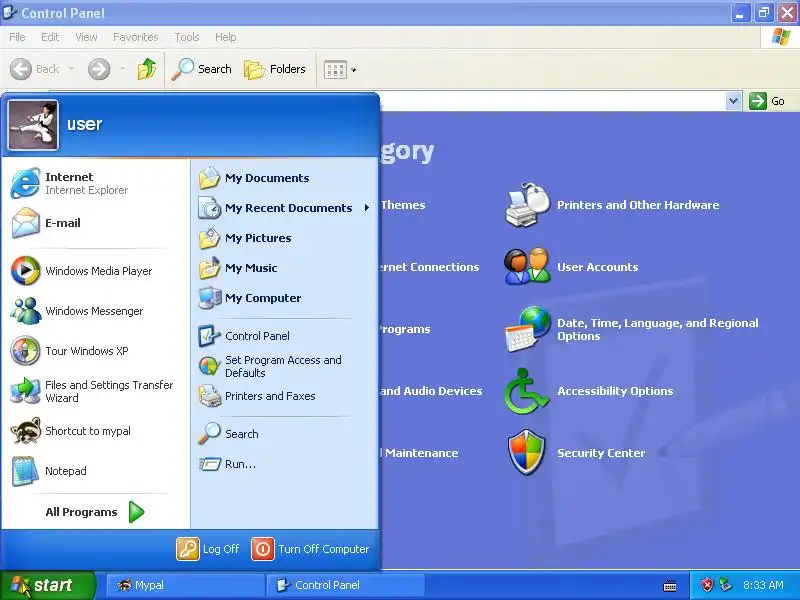The width and height of the screenshot is (800, 600).
Task: Open Help menu
Action: pyautogui.click(x=226, y=37)
